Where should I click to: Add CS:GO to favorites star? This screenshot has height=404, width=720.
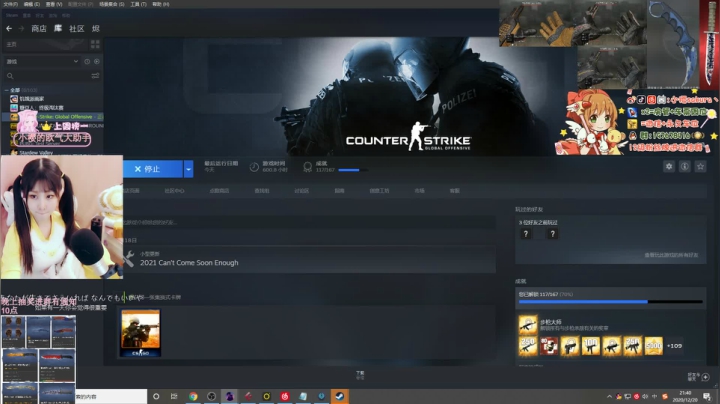(700, 167)
